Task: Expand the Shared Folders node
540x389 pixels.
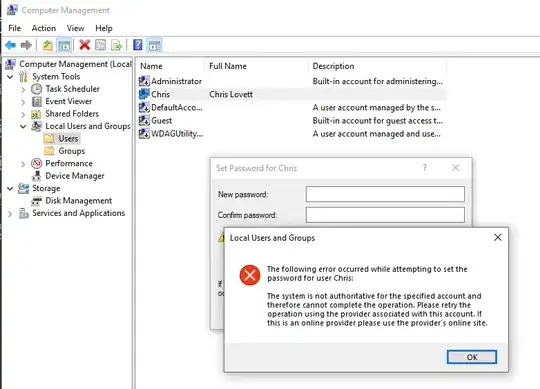Action: click(x=23, y=114)
